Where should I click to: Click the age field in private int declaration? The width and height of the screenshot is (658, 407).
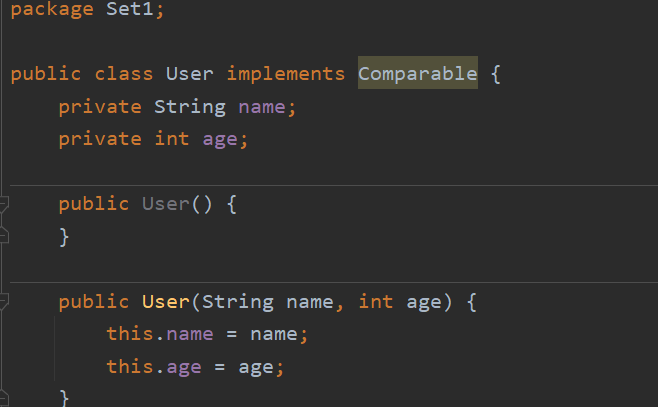click(220, 140)
